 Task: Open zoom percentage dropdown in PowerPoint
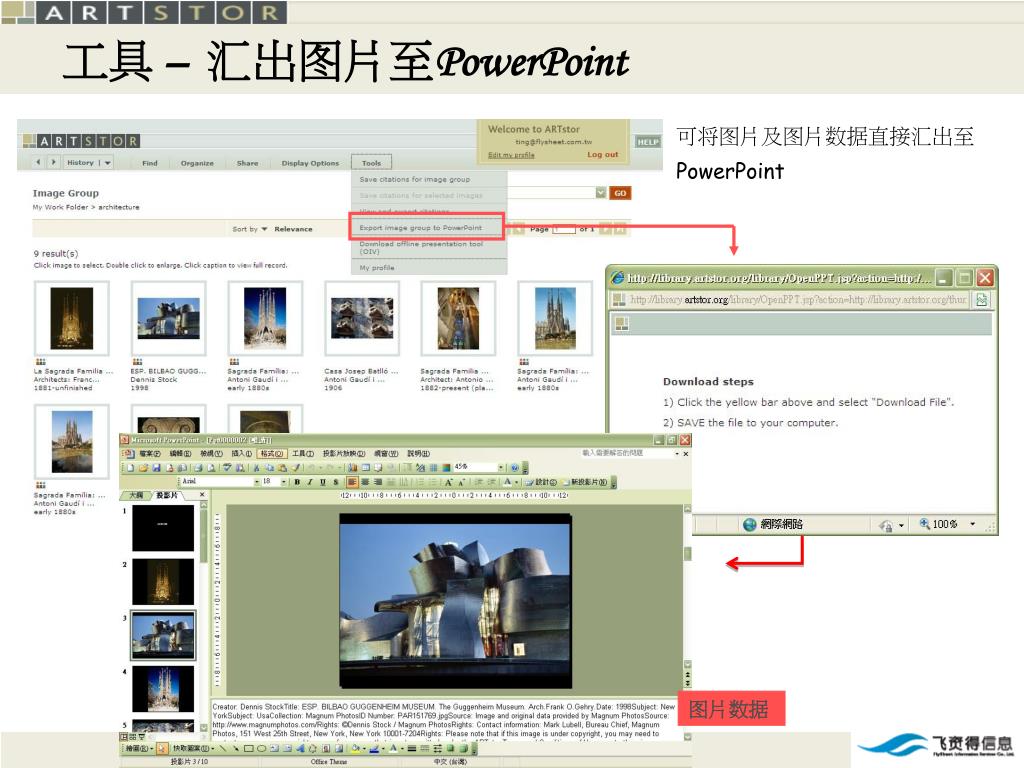[x=501, y=468]
